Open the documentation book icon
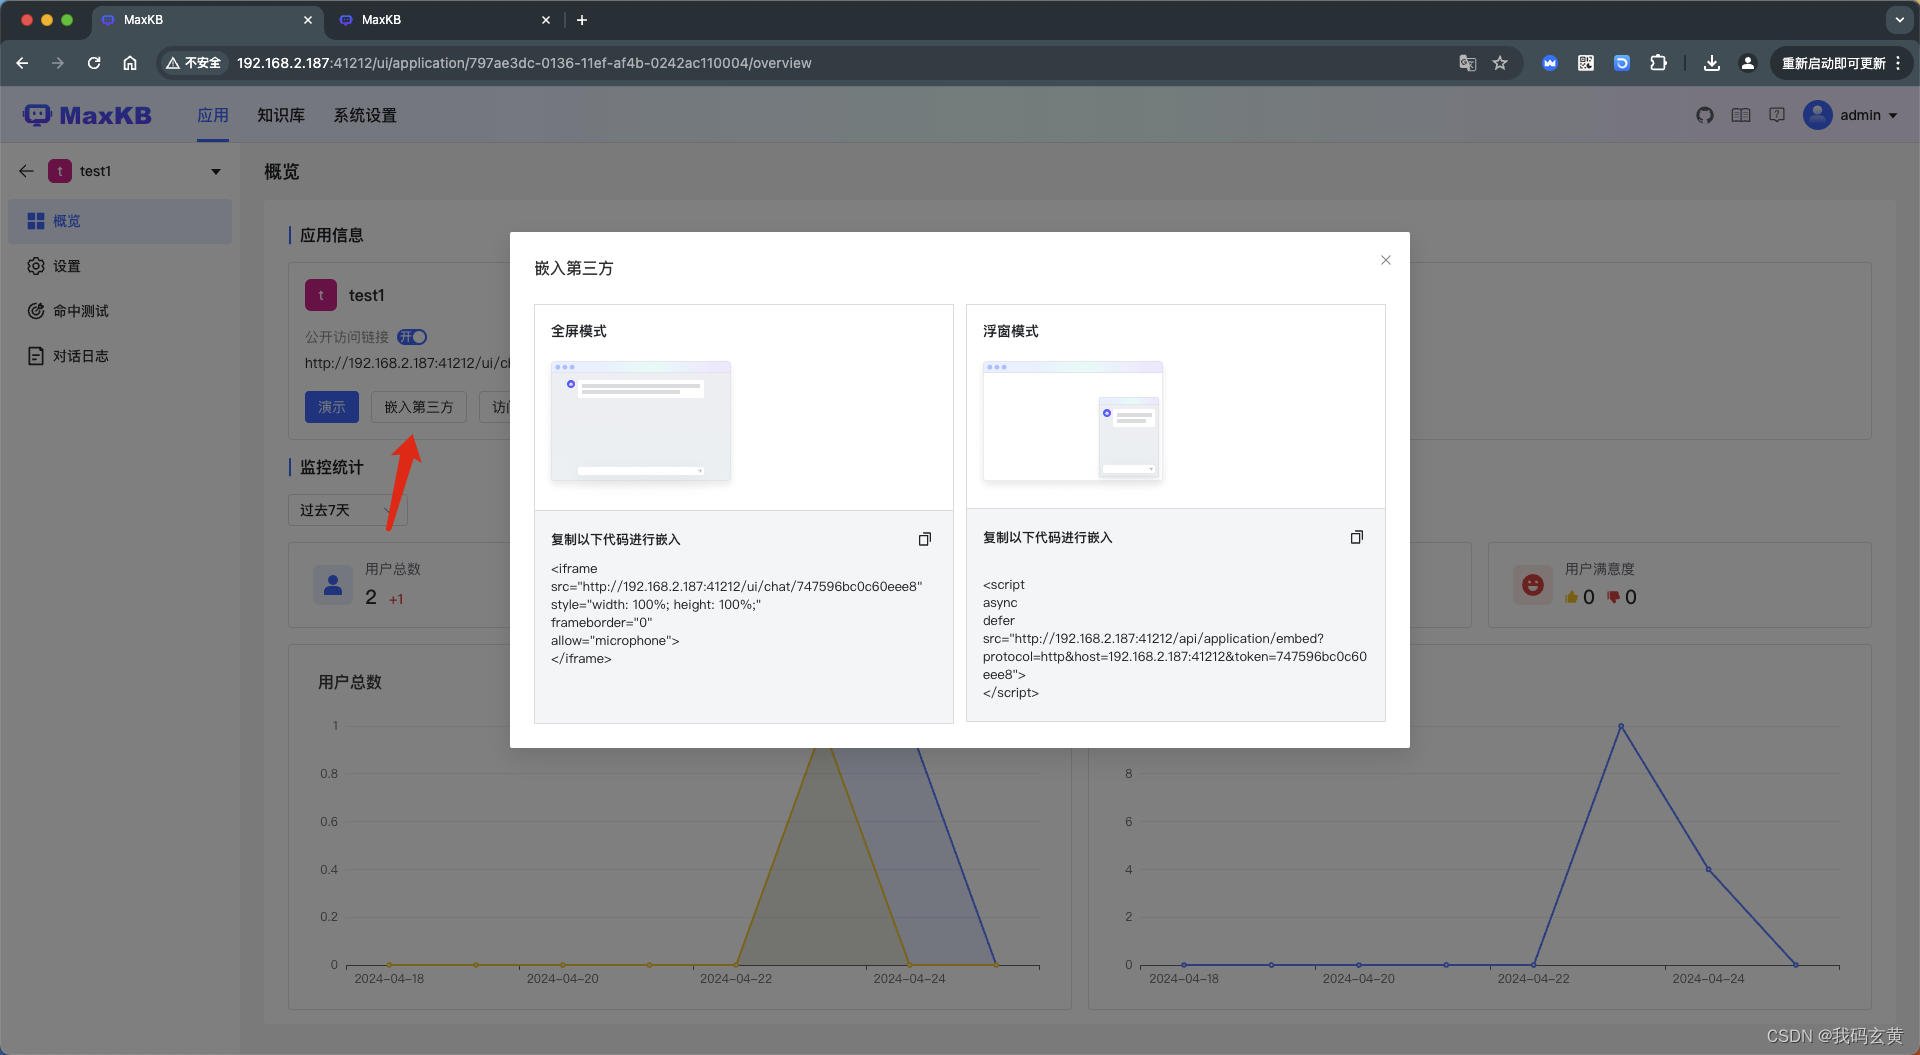1920x1055 pixels. (1741, 115)
